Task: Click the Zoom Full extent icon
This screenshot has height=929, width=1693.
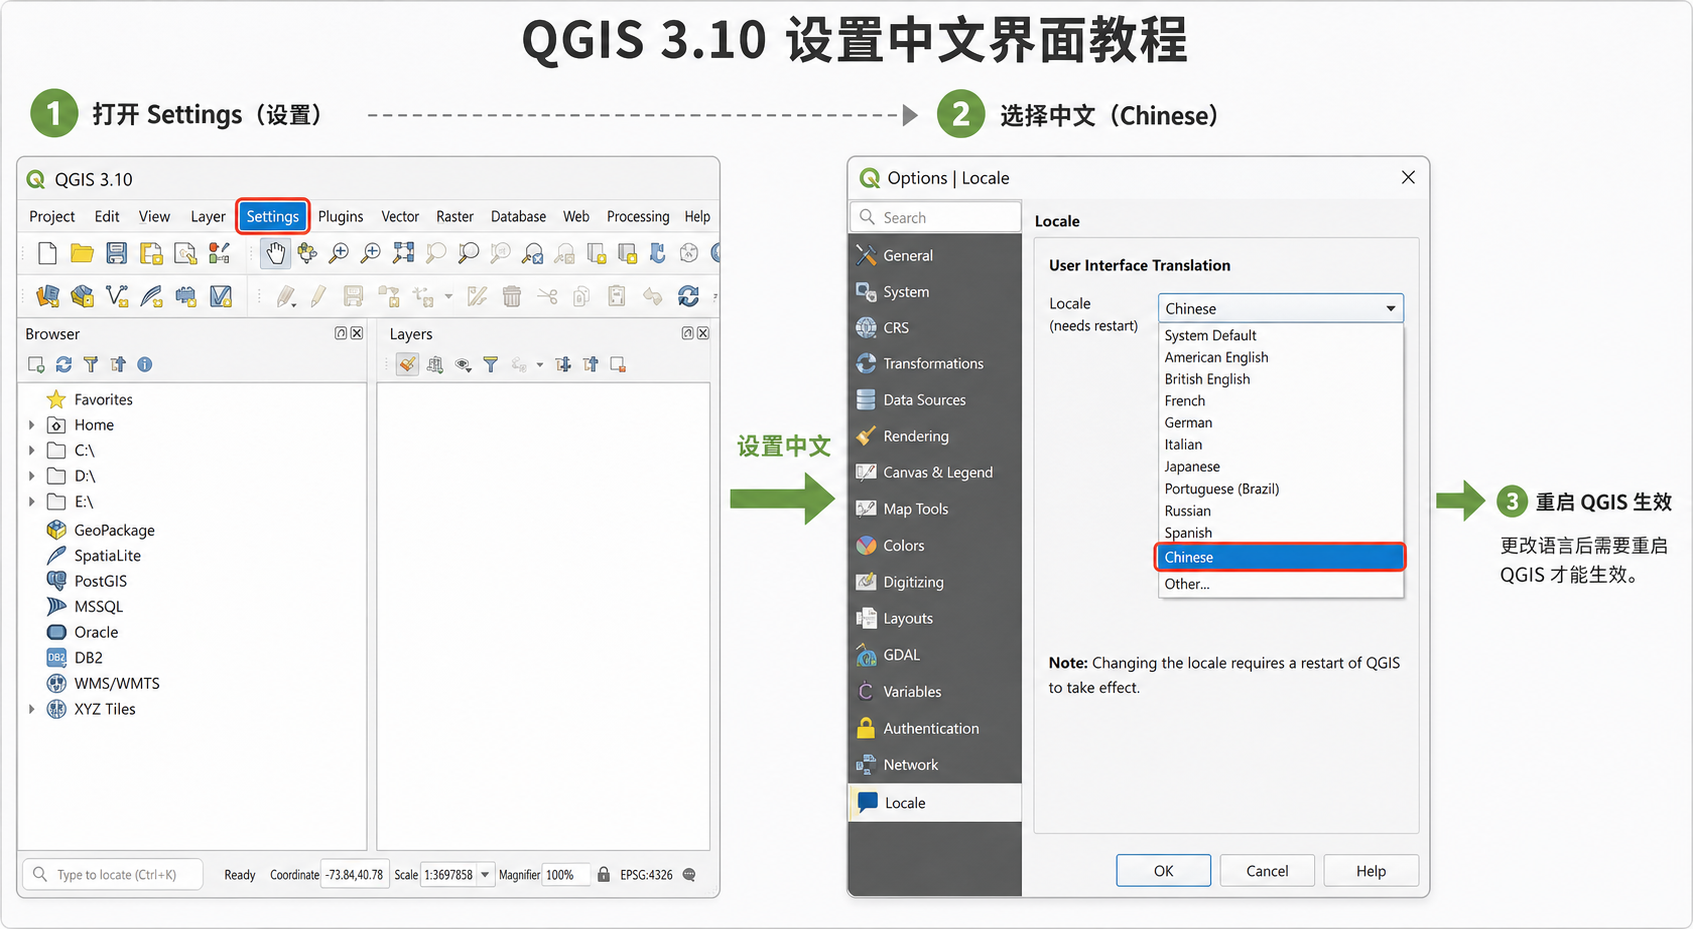Action: [x=403, y=253]
